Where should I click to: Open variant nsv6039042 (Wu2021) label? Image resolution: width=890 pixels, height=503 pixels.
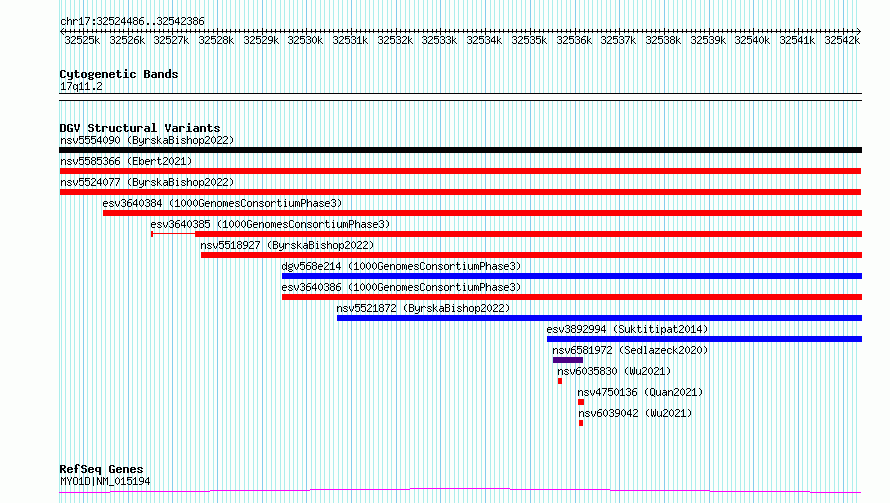tap(635, 413)
